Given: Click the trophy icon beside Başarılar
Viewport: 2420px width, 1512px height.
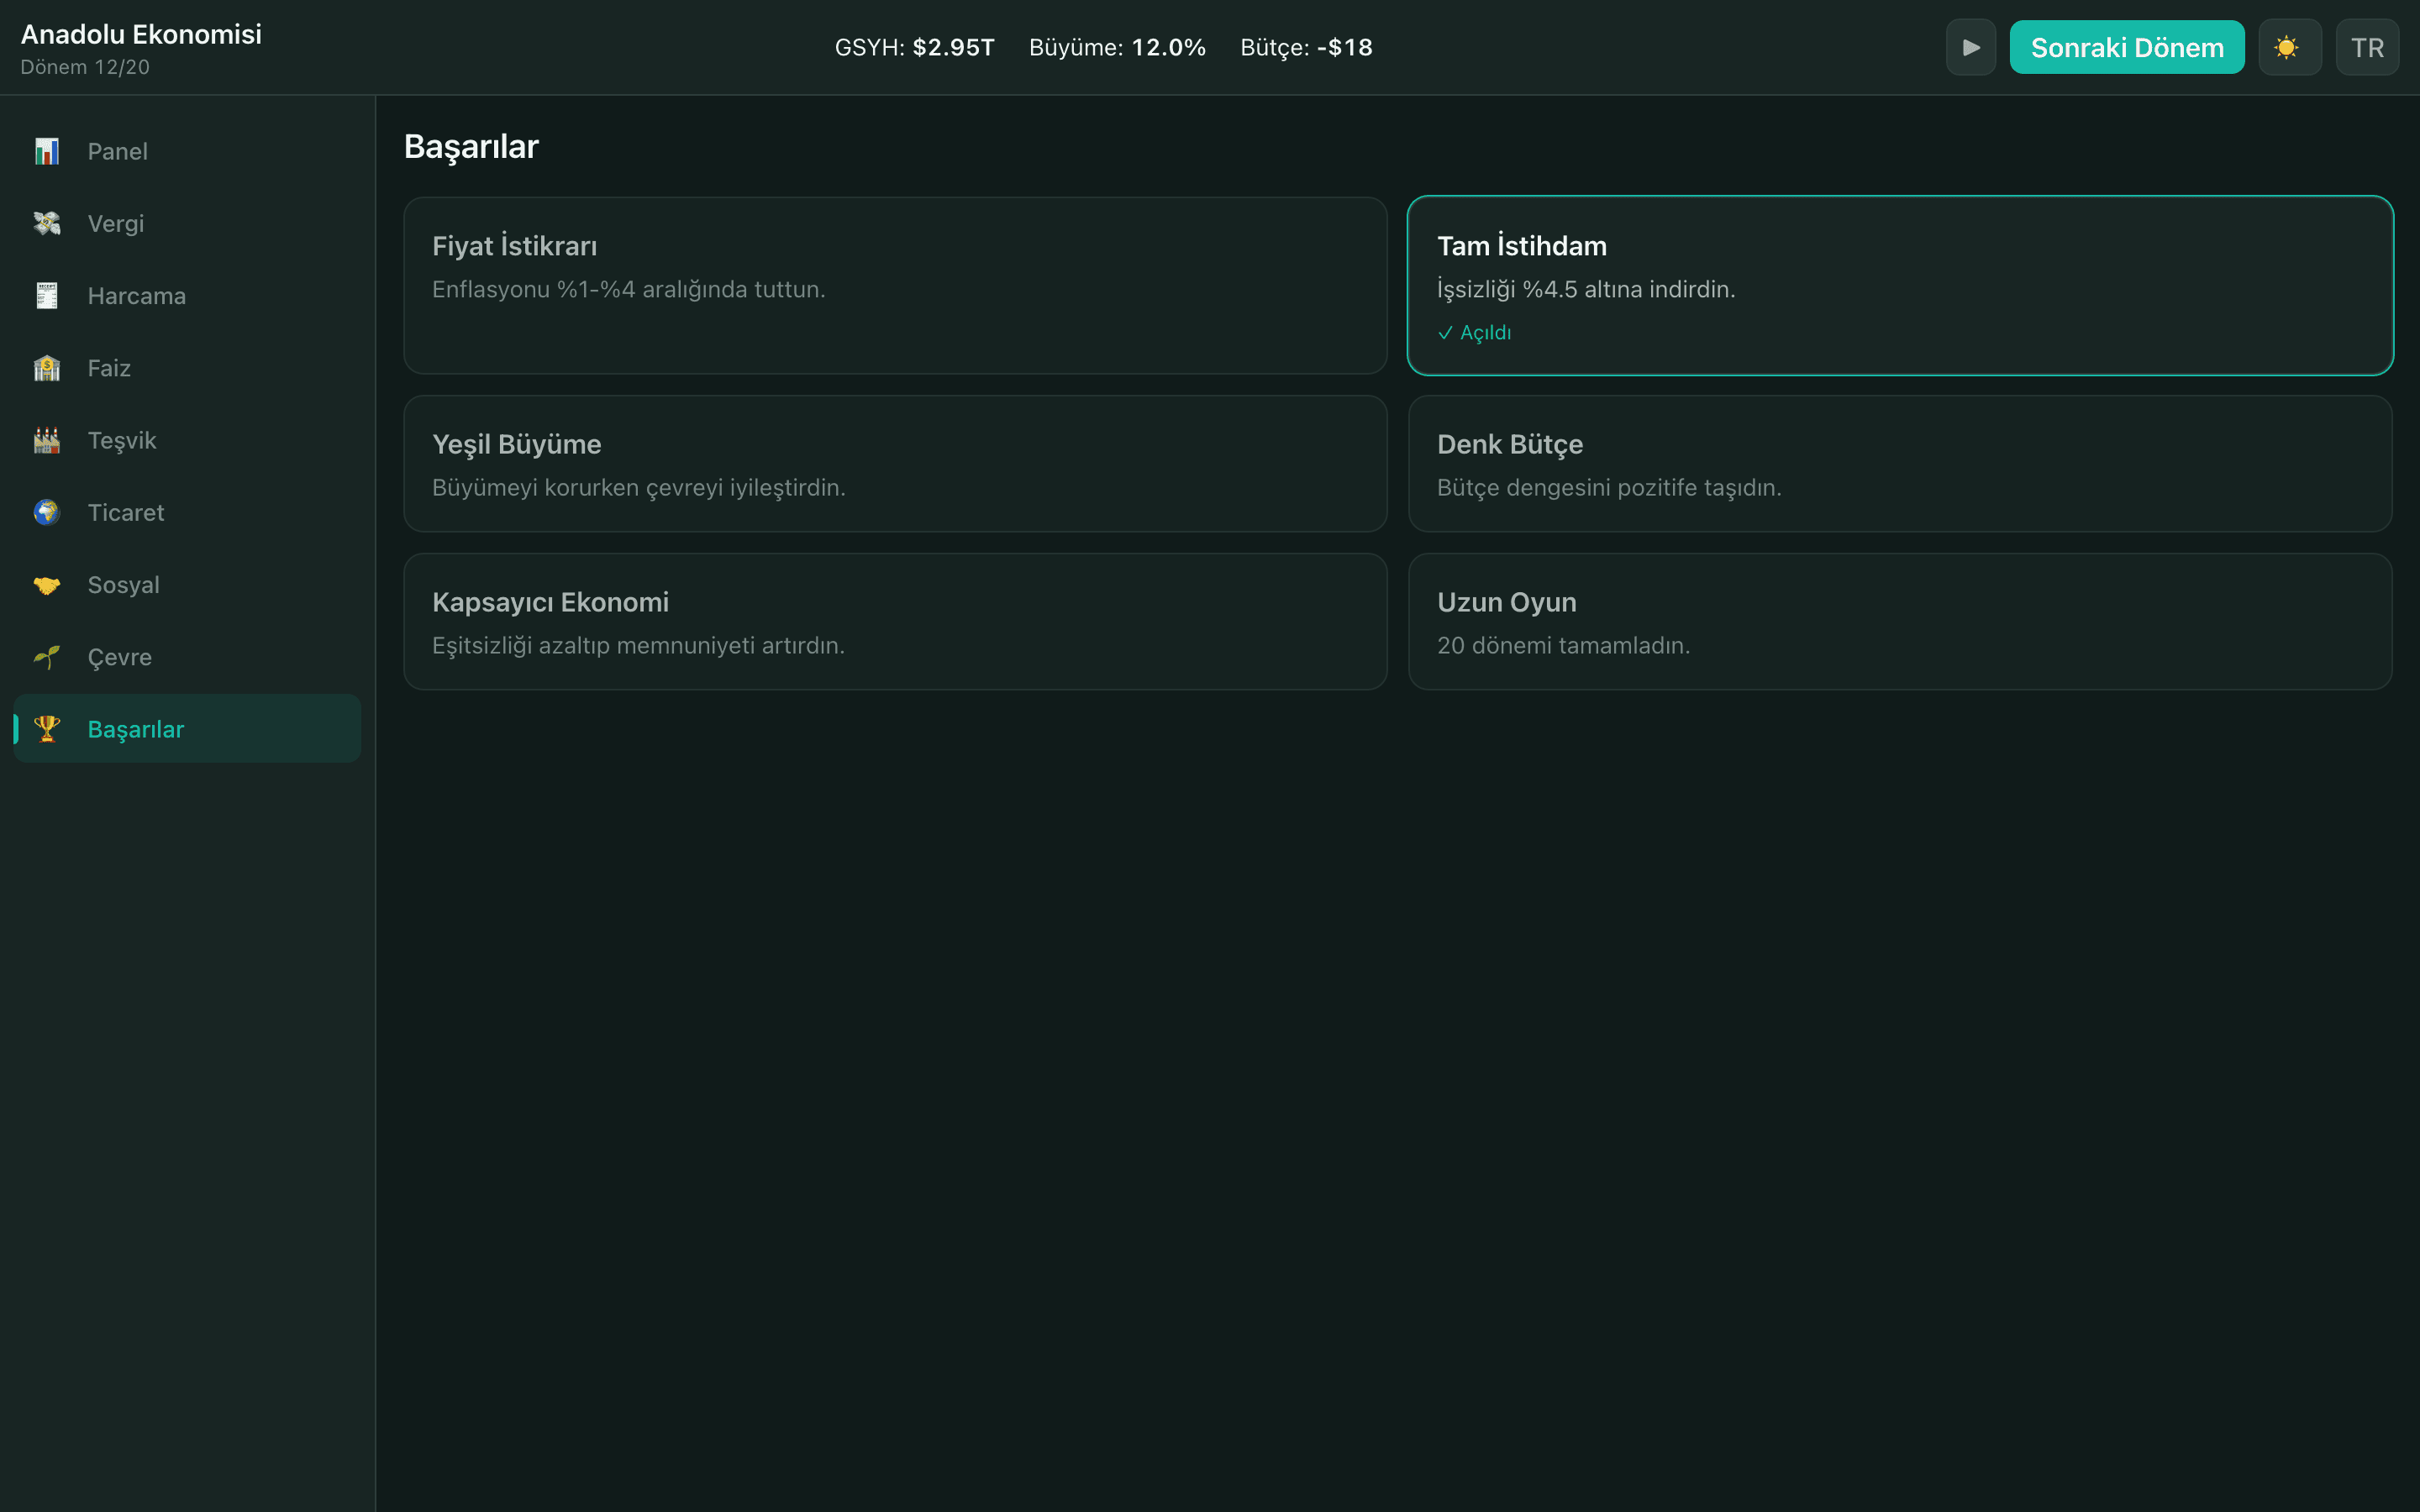Looking at the screenshot, I should tap(47, 729).
